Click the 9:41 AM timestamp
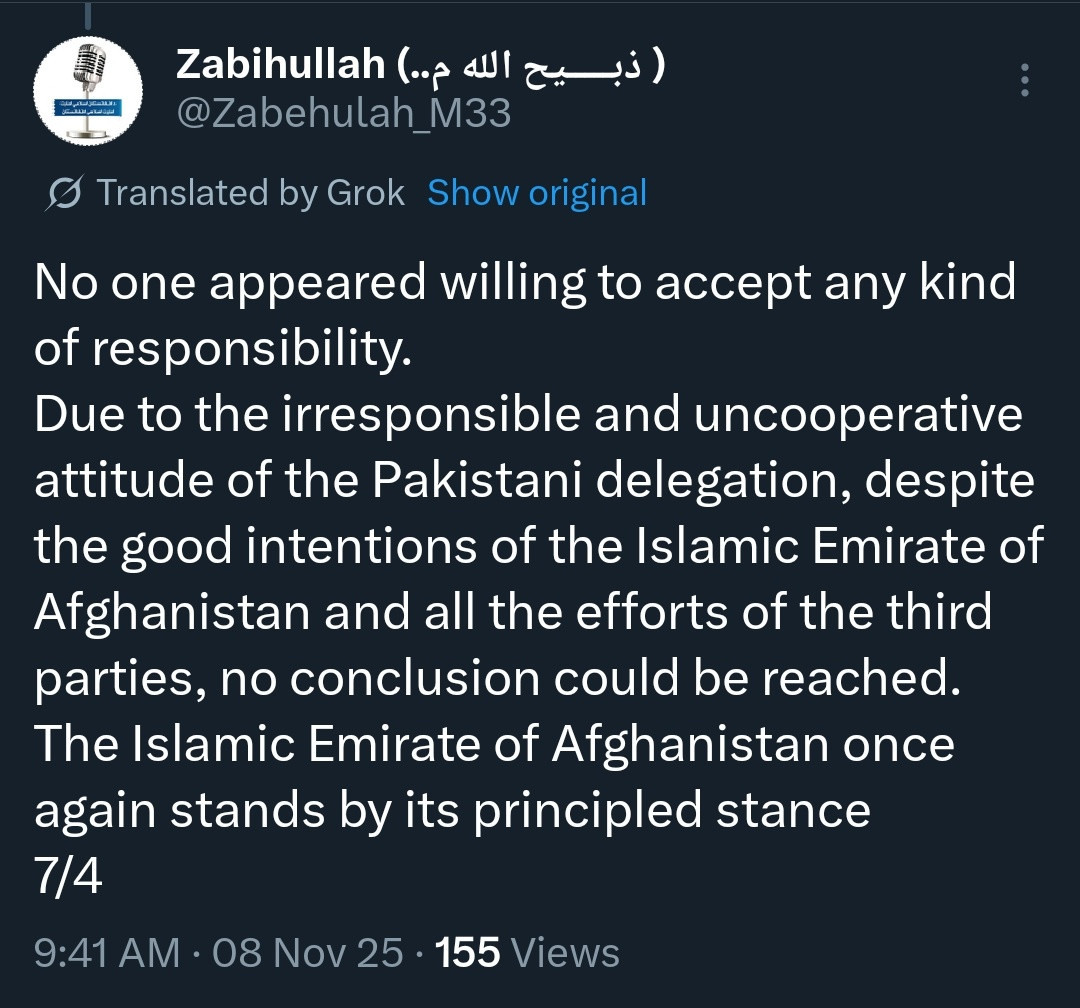This screenshot has height=1008, width=1080. (107, 953)
